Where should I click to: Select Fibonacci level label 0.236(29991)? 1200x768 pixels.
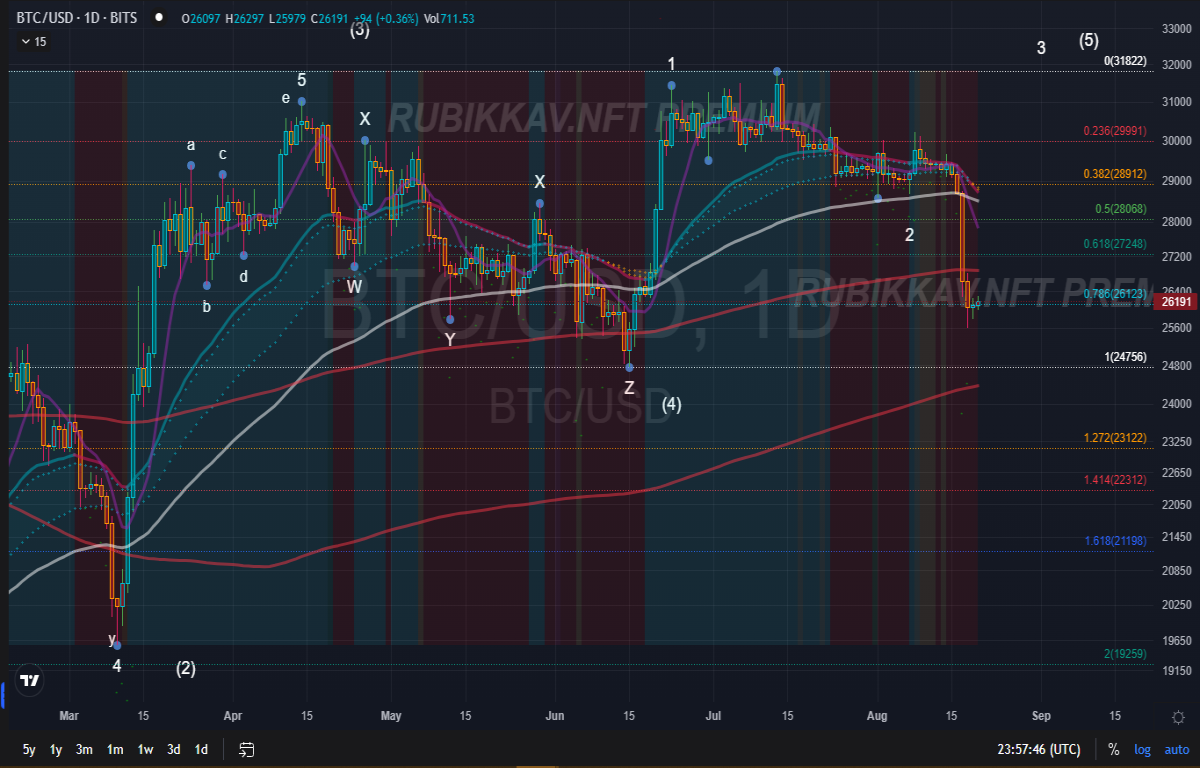point(1114,131)
